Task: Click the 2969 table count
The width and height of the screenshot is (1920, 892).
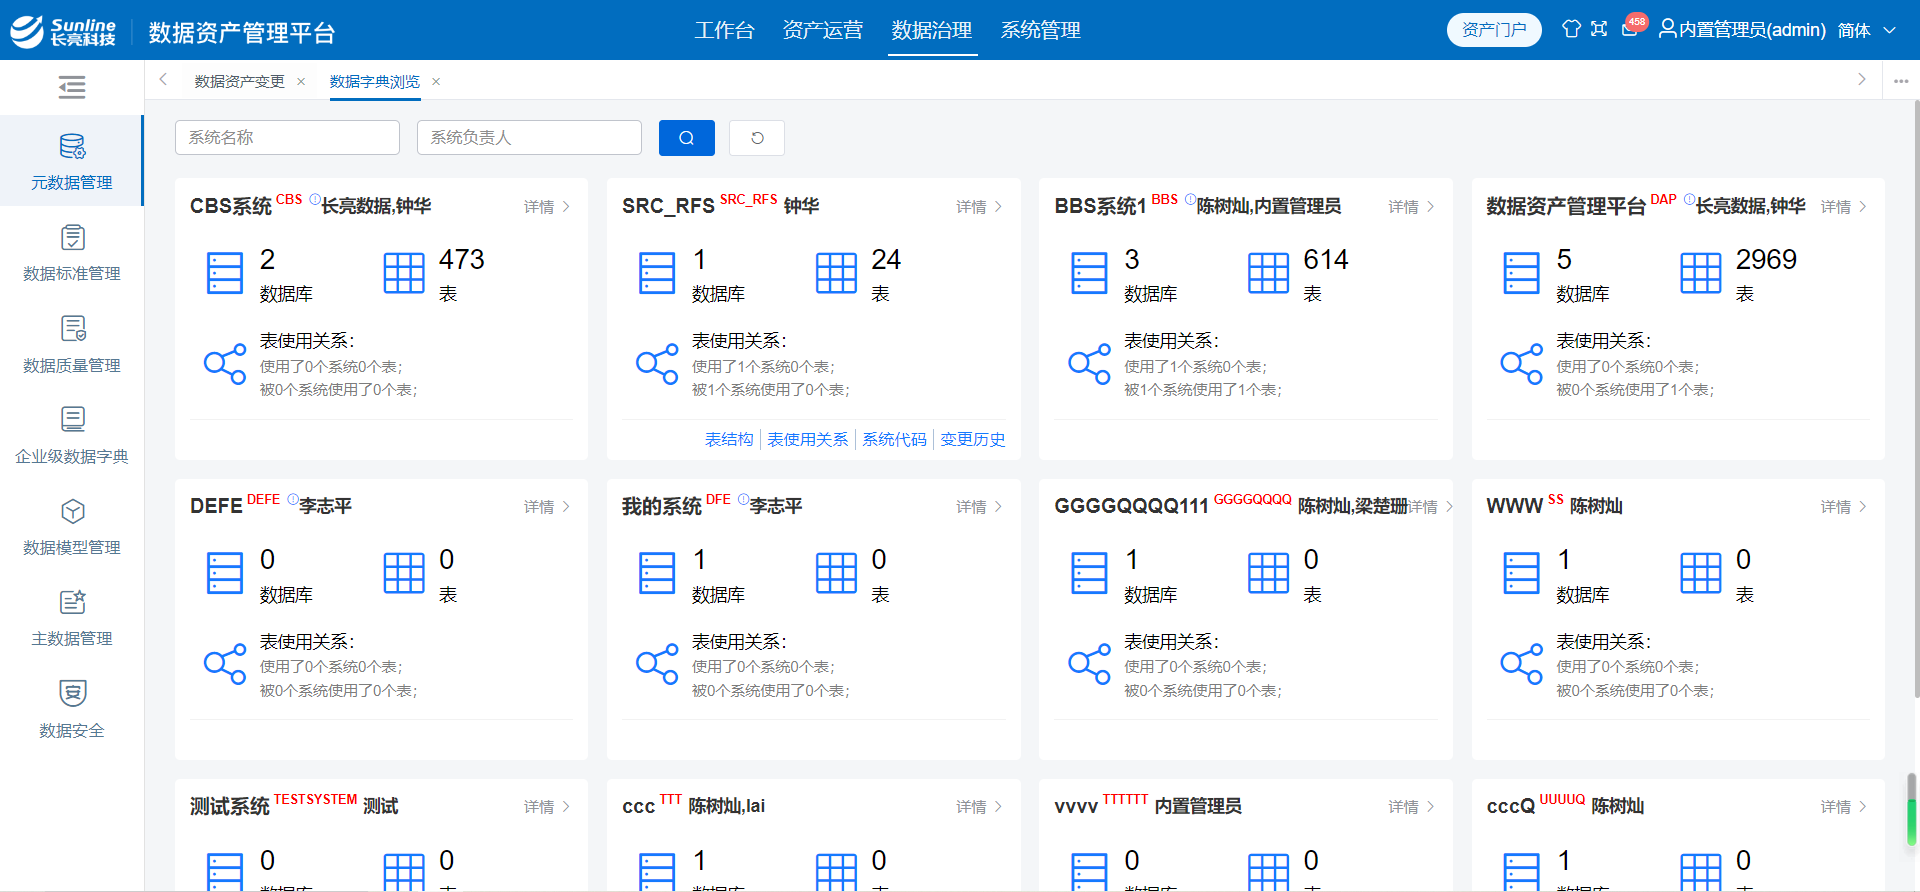Action: click(1766, 260)
